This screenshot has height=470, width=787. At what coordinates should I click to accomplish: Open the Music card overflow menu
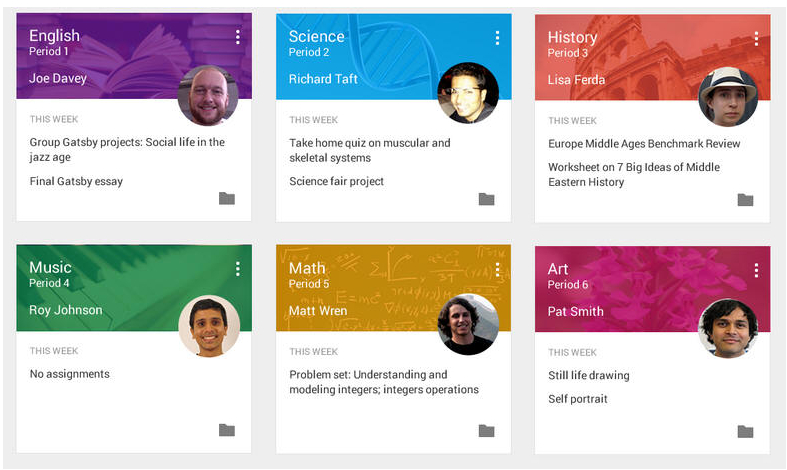(x=238, y=269)
